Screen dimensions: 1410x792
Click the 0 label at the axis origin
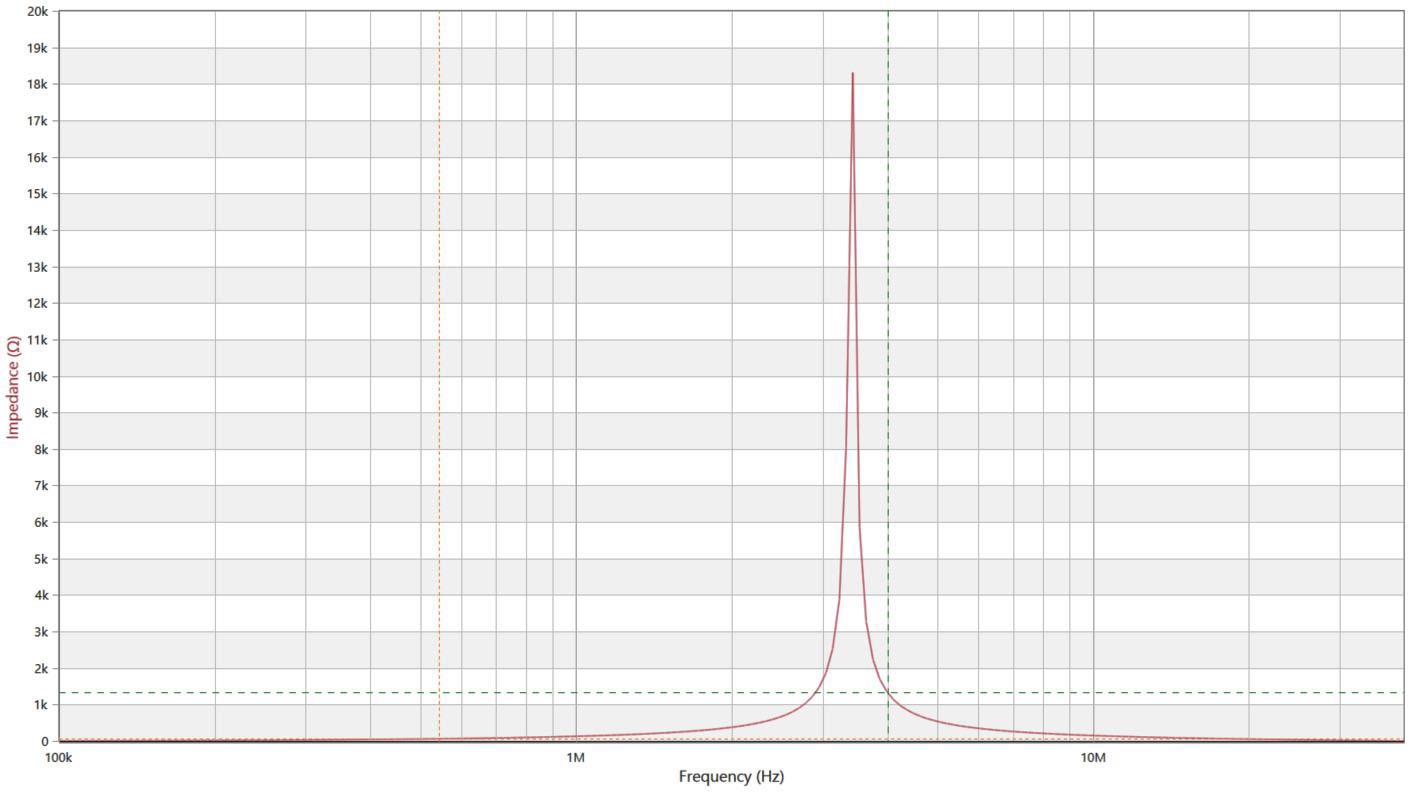[x=45, y=741]
